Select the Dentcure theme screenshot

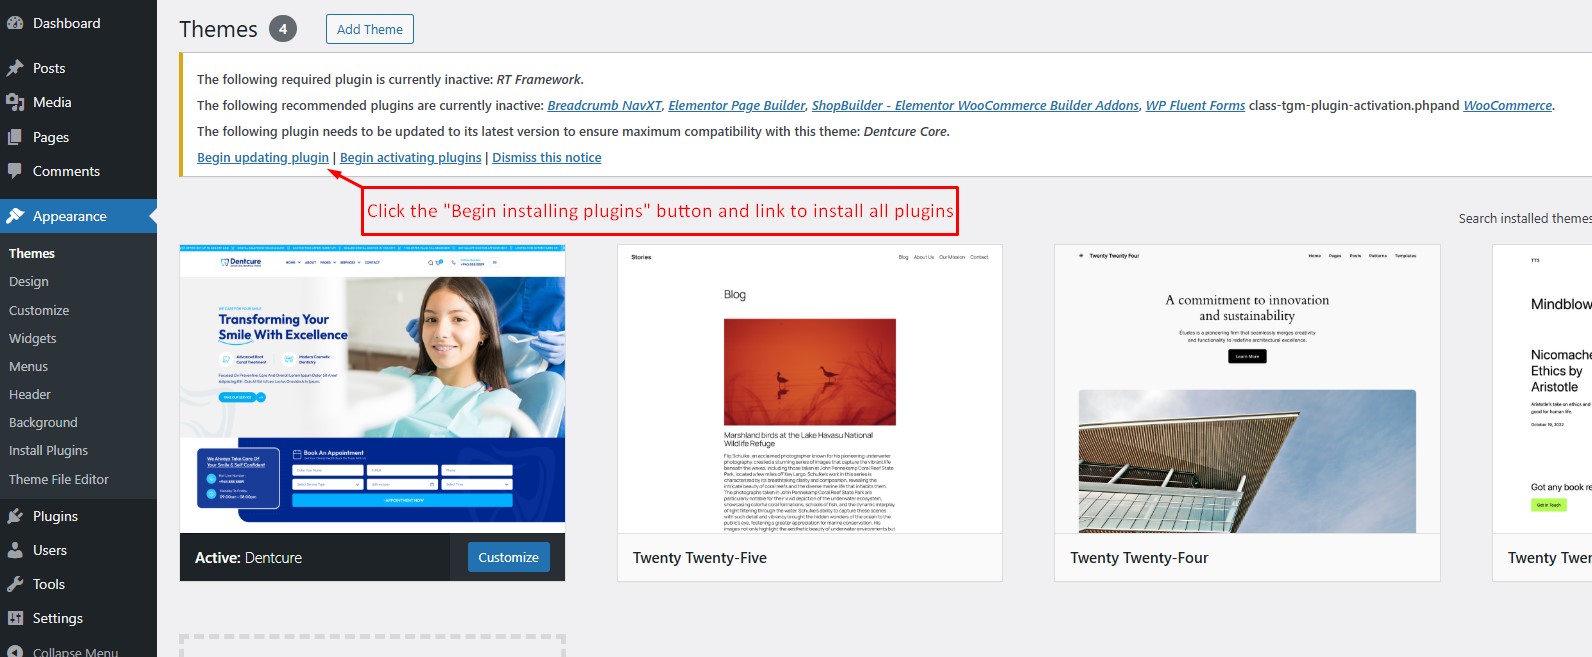click(372, 389)
